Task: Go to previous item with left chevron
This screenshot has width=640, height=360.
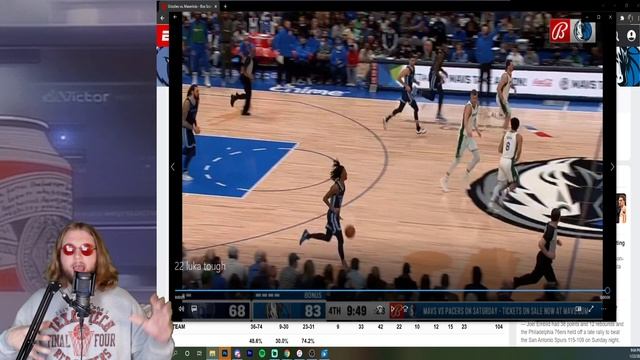Action: click(173, 167)
